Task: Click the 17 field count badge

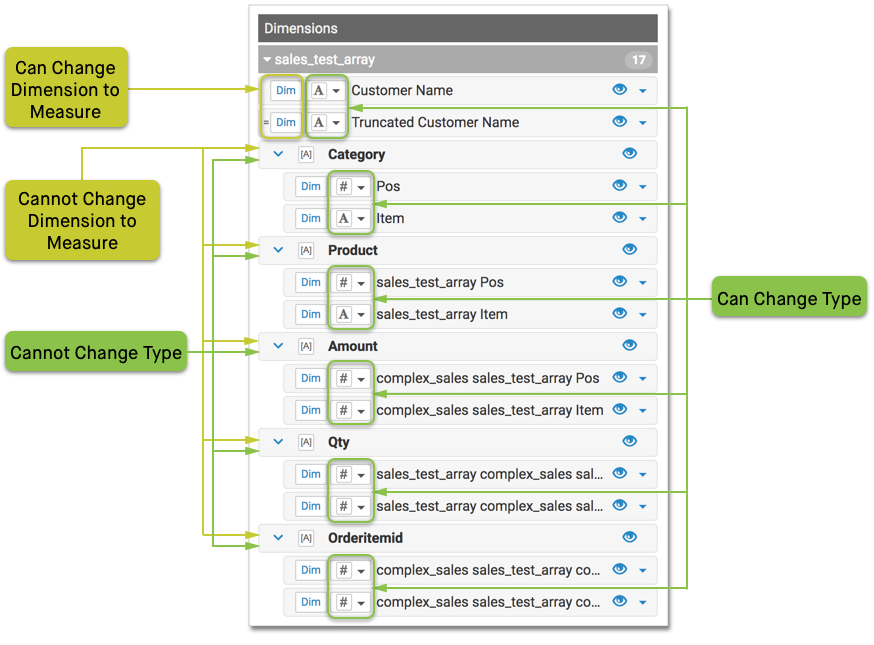Action: click(638, 60)
